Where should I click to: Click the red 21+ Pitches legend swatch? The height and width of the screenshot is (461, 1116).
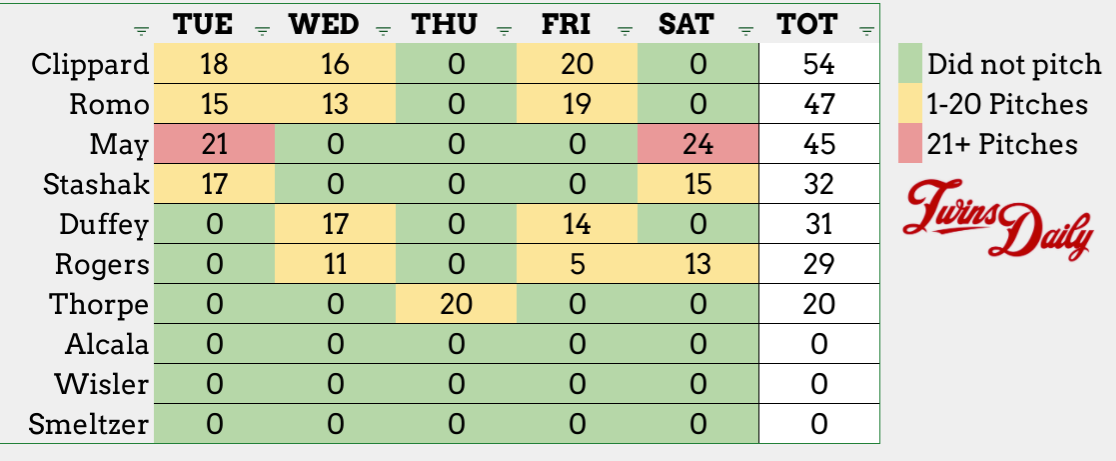click(908, 144)
